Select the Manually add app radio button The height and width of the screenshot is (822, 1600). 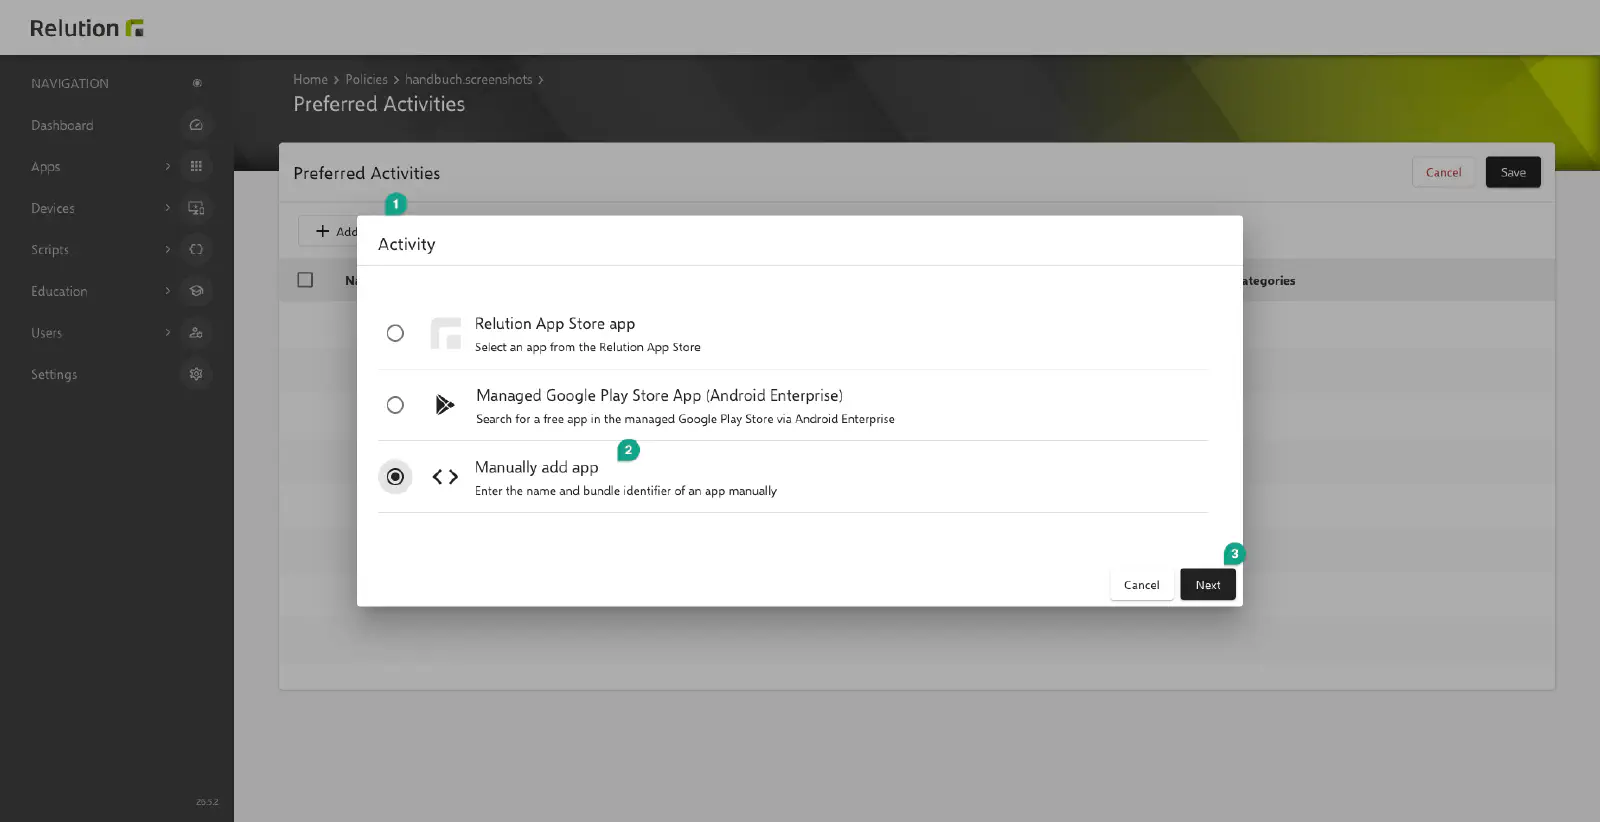tap(395, 477)
